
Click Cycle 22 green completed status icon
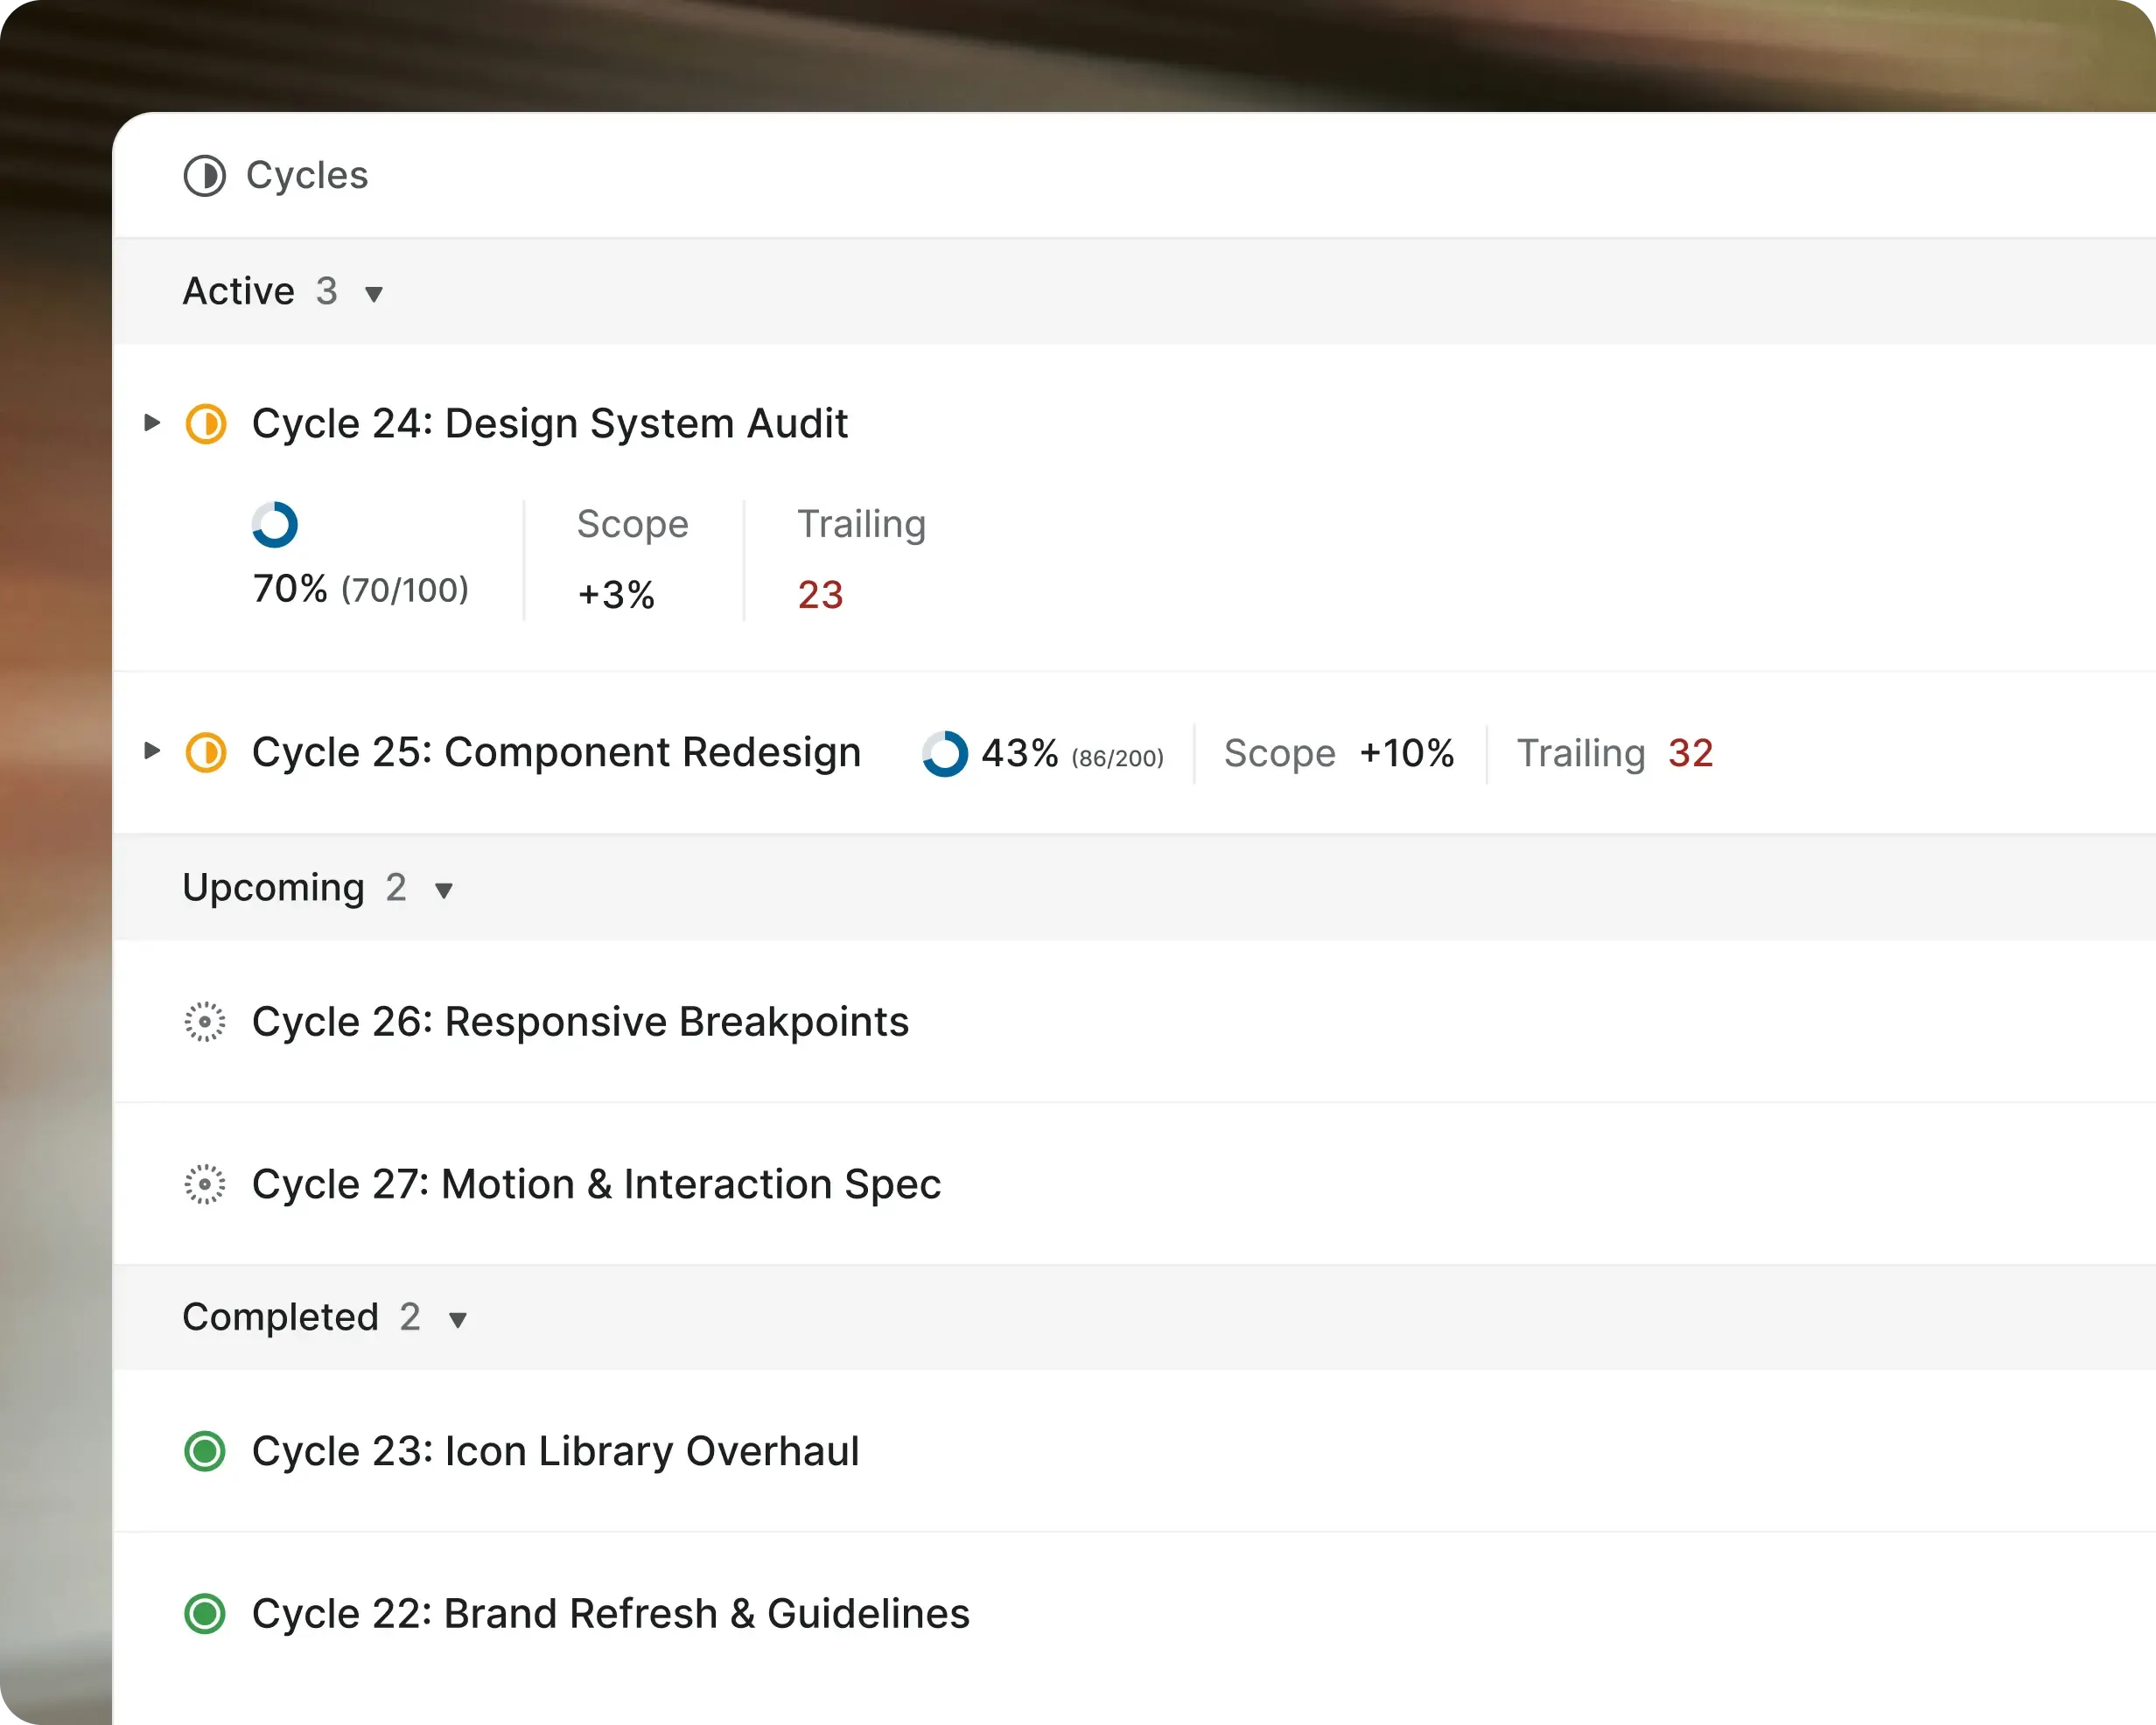point(205,1614)
